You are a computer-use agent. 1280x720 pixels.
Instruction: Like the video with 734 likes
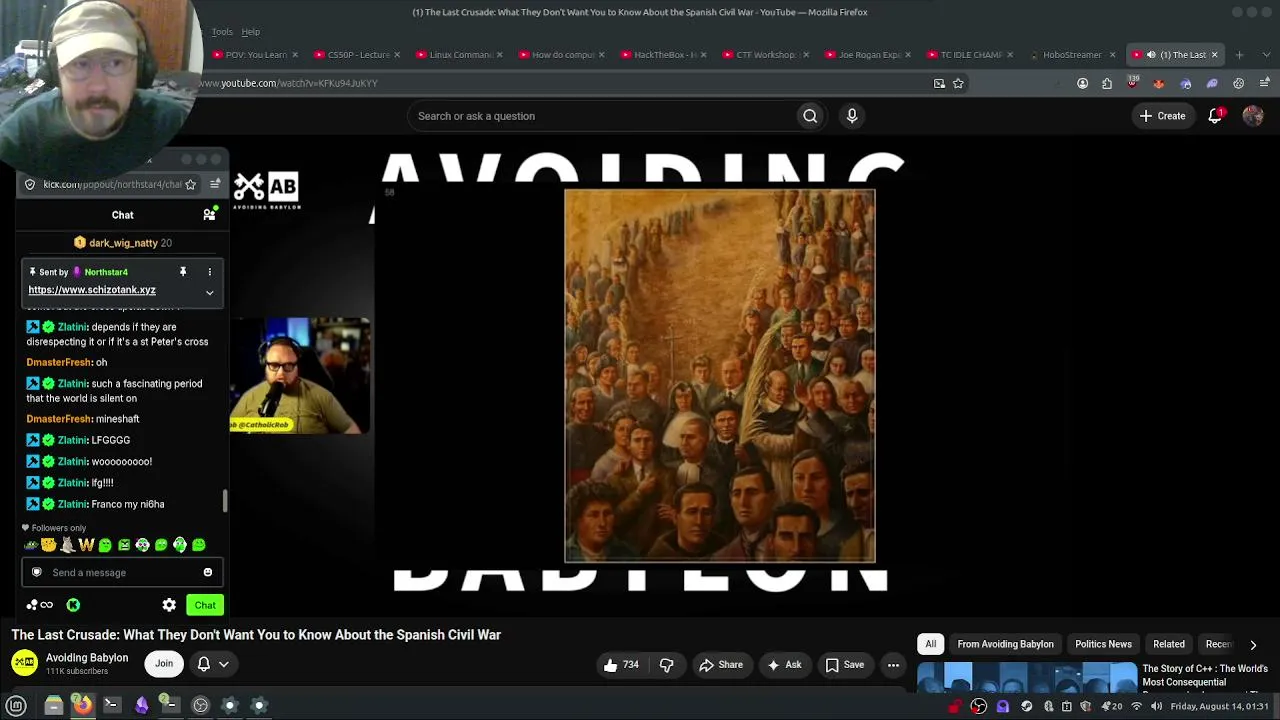[x=623, y=665]
